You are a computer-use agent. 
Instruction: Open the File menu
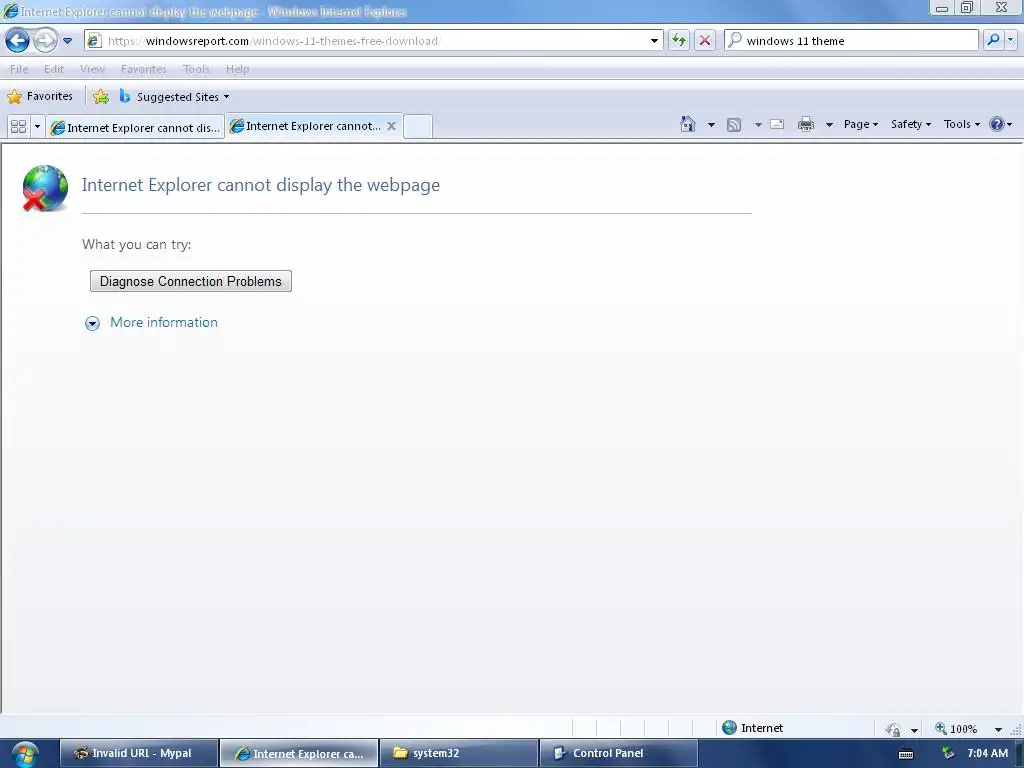(19, 69)
